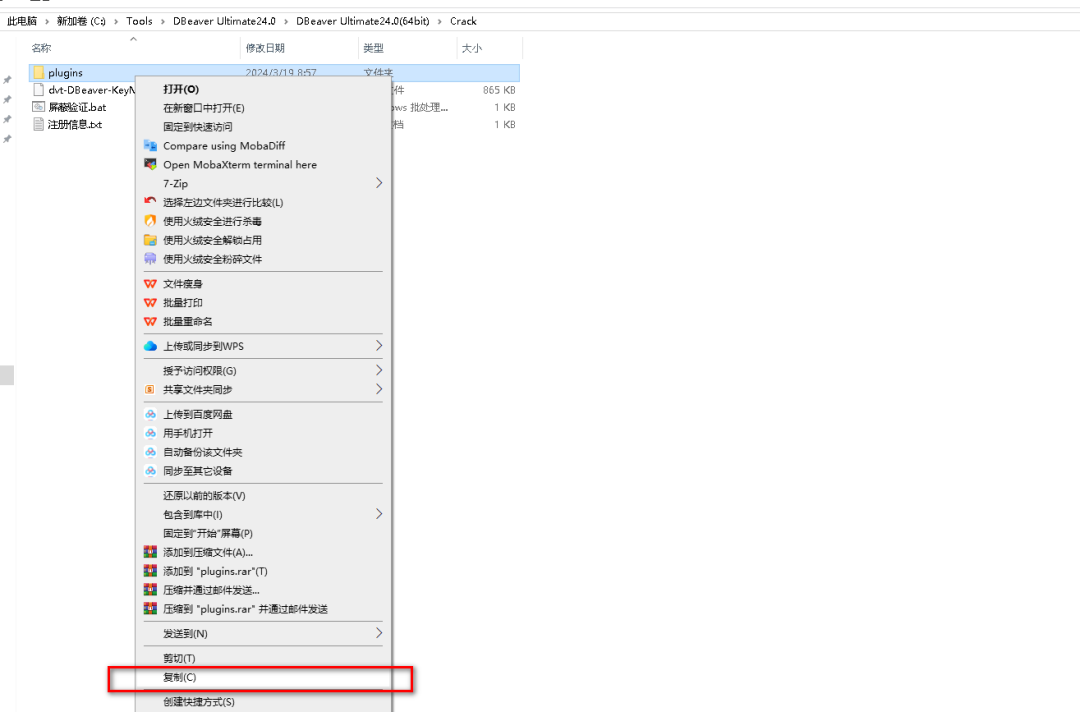Click the Baidu icon beside 自动备份该文件夹
This screenshot has width=1080, height=712.
[150, 452]
